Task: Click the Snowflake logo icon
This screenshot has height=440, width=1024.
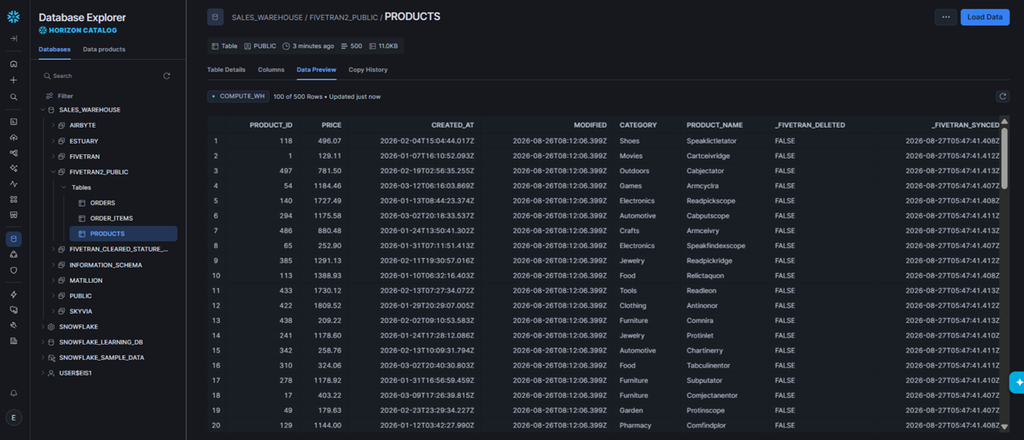Action: (14, 17)
